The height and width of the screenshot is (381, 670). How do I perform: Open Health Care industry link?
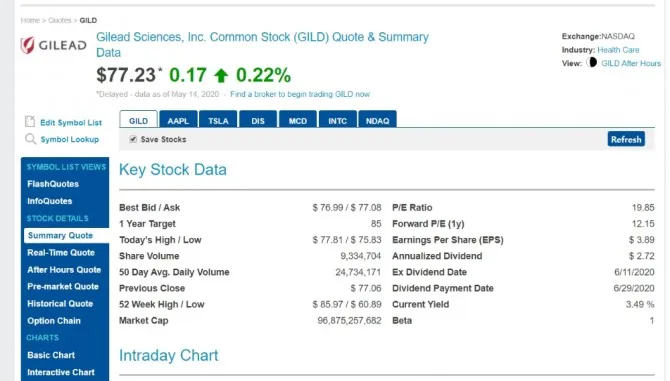[x=618, y=50]
